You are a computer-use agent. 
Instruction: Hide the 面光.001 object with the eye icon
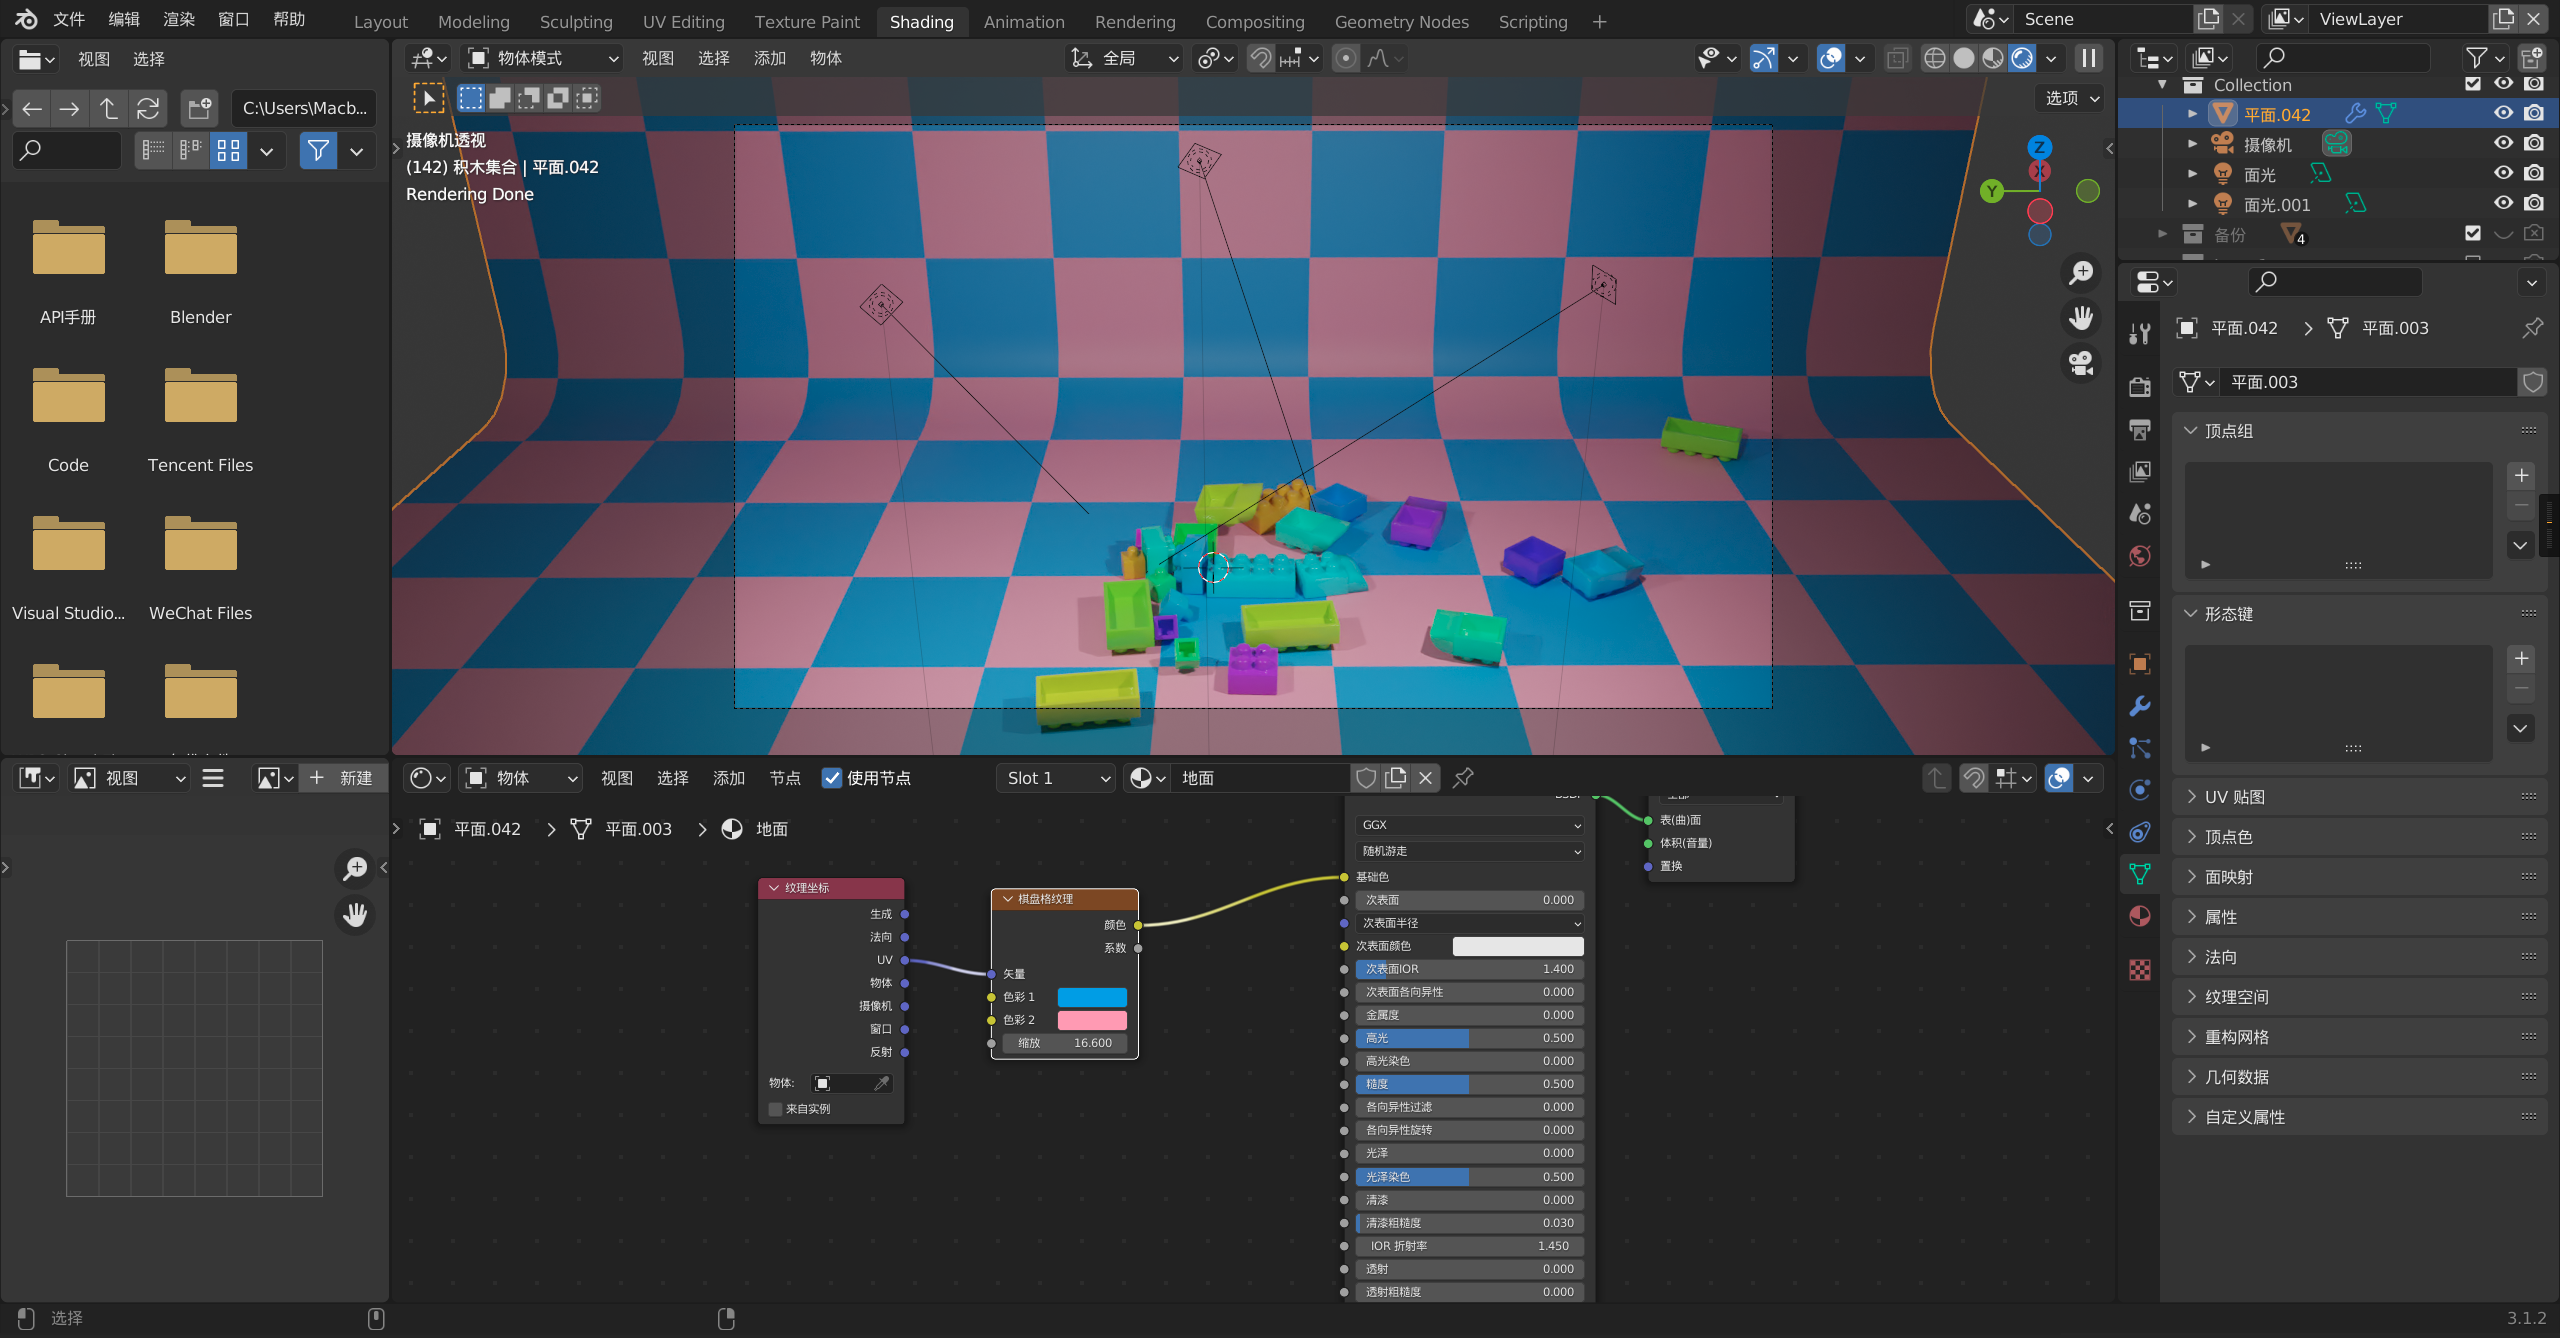tap(2503, 203)
